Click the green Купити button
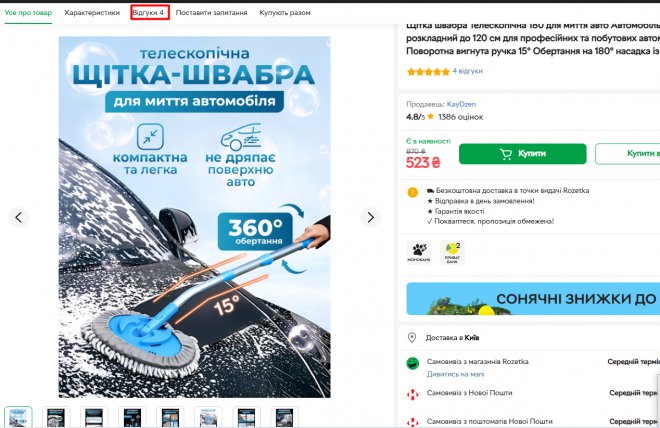 tap(522, 154)
